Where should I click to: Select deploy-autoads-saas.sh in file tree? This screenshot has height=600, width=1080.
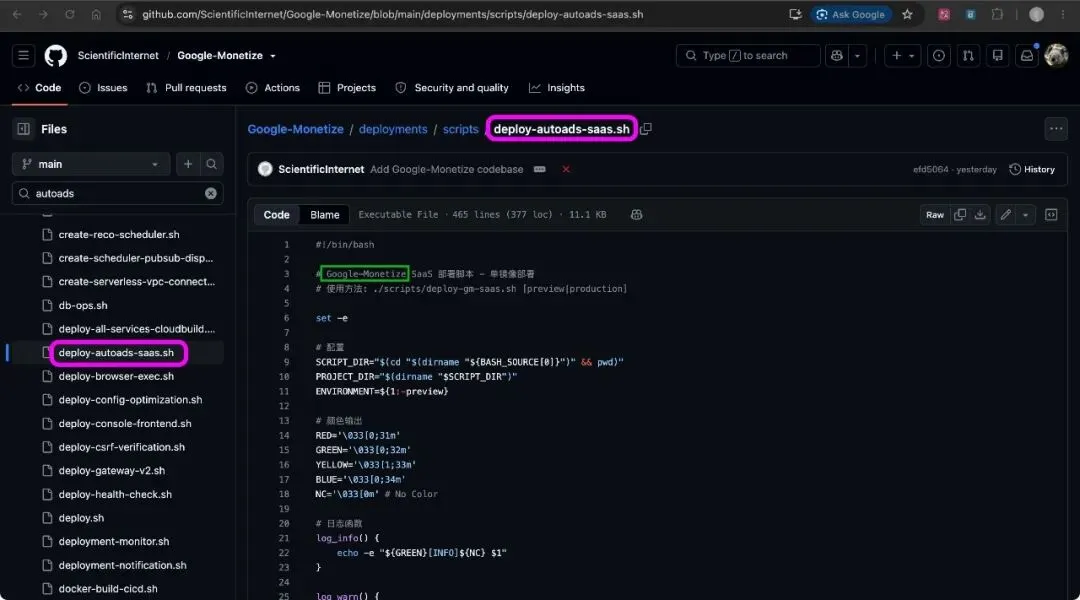pyautogui.click(x=116, y=353)
